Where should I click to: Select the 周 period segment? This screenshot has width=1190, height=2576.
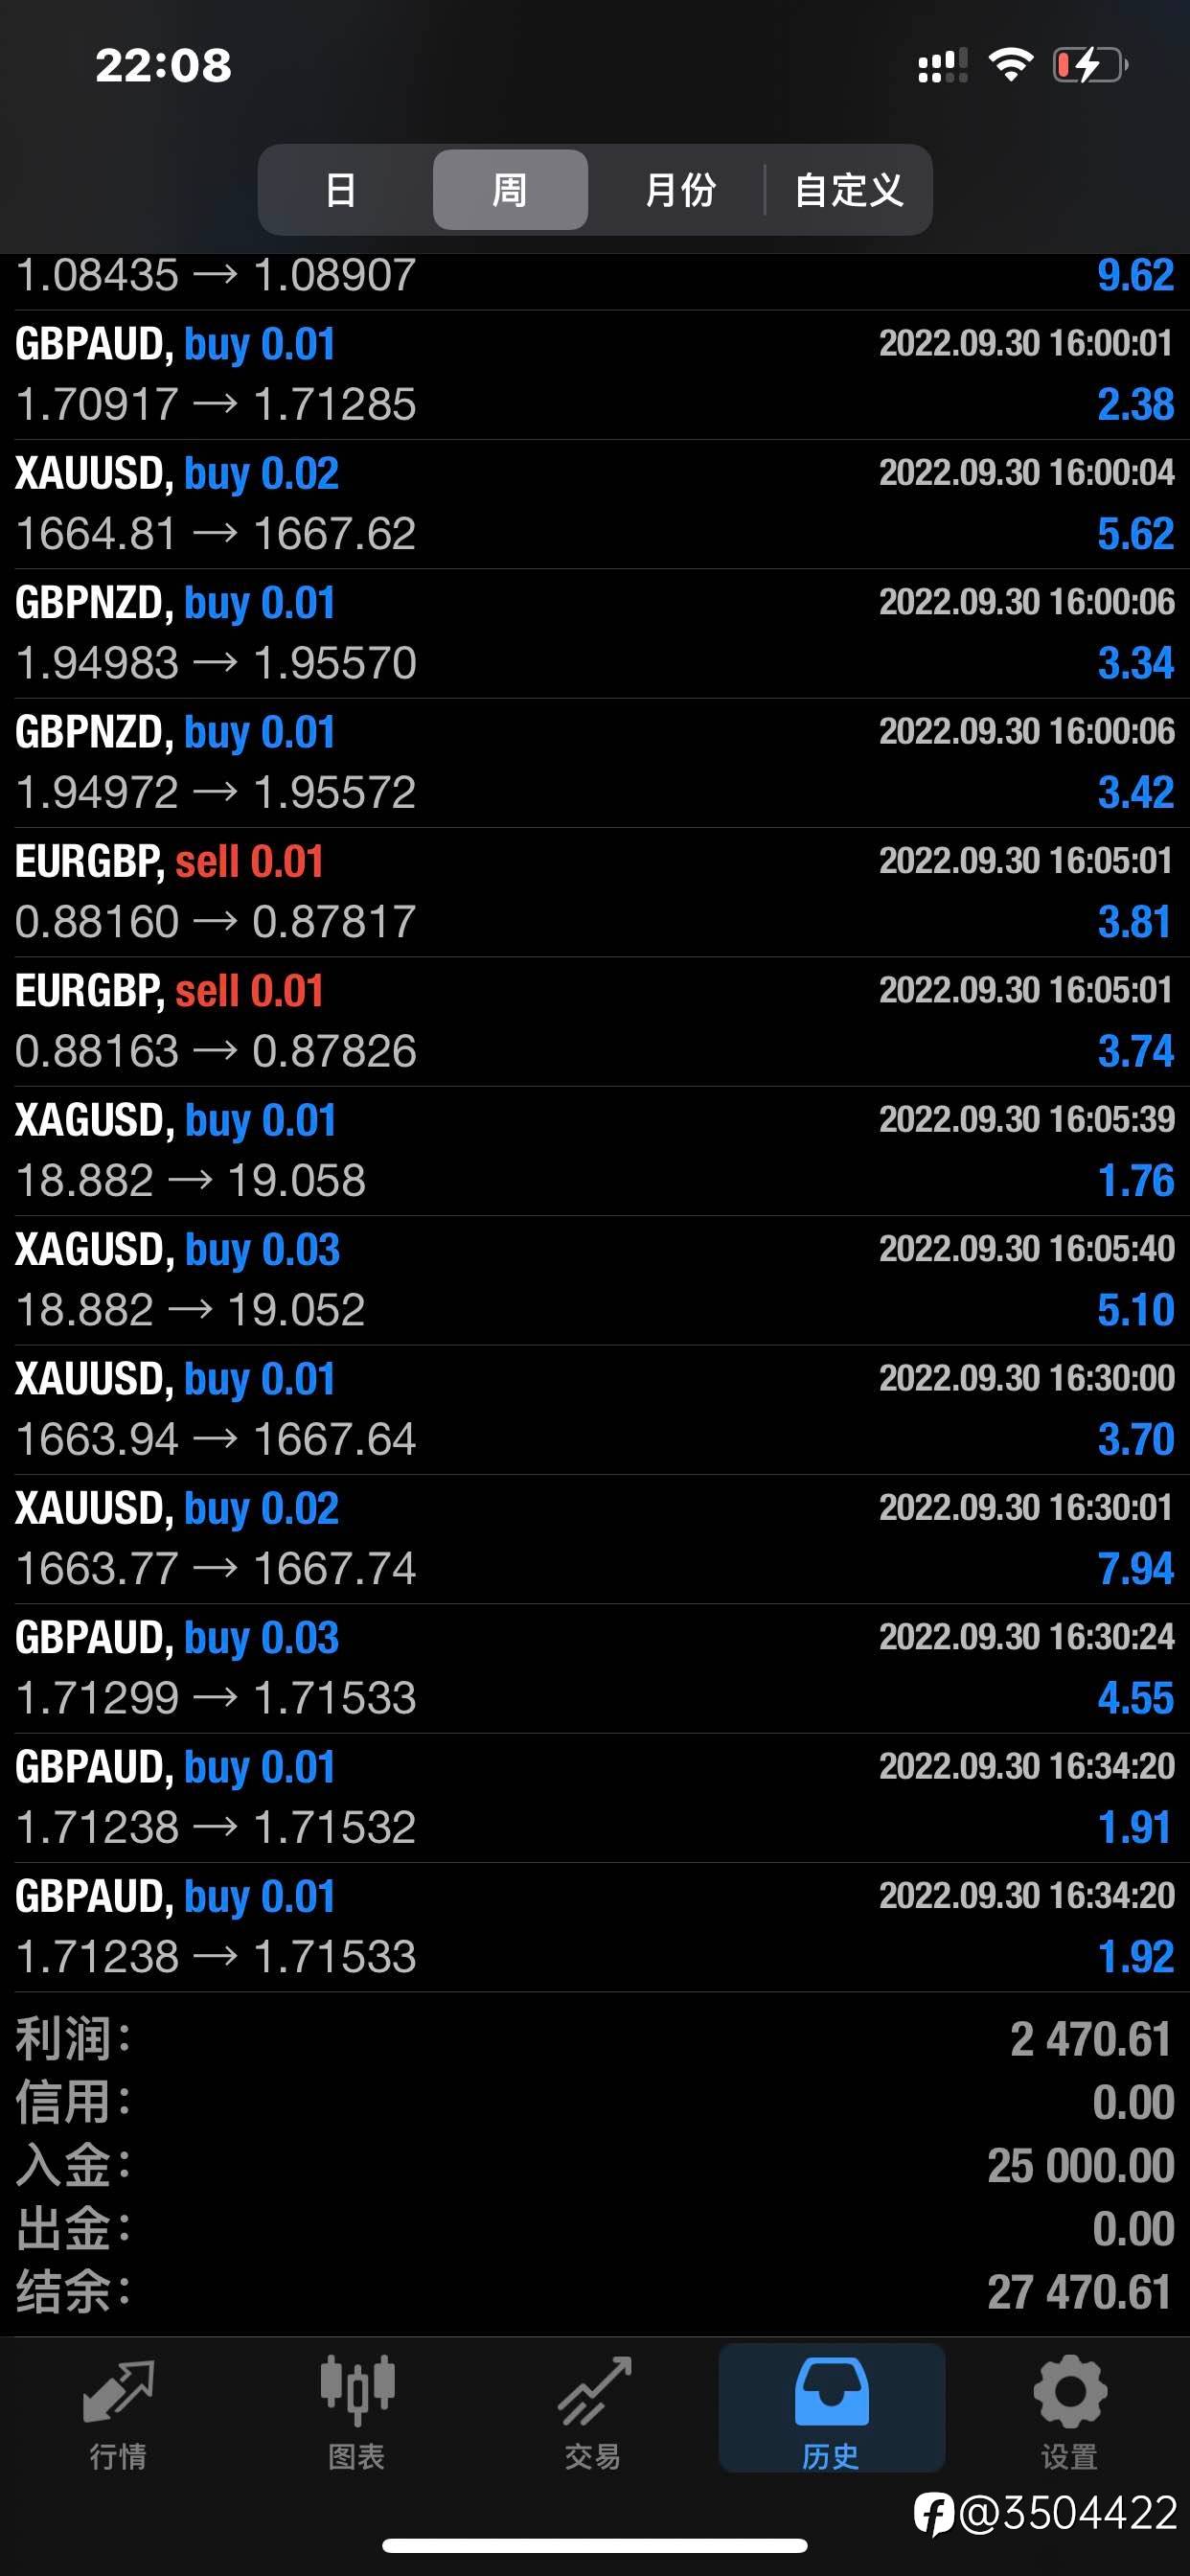tap(510, 189)
